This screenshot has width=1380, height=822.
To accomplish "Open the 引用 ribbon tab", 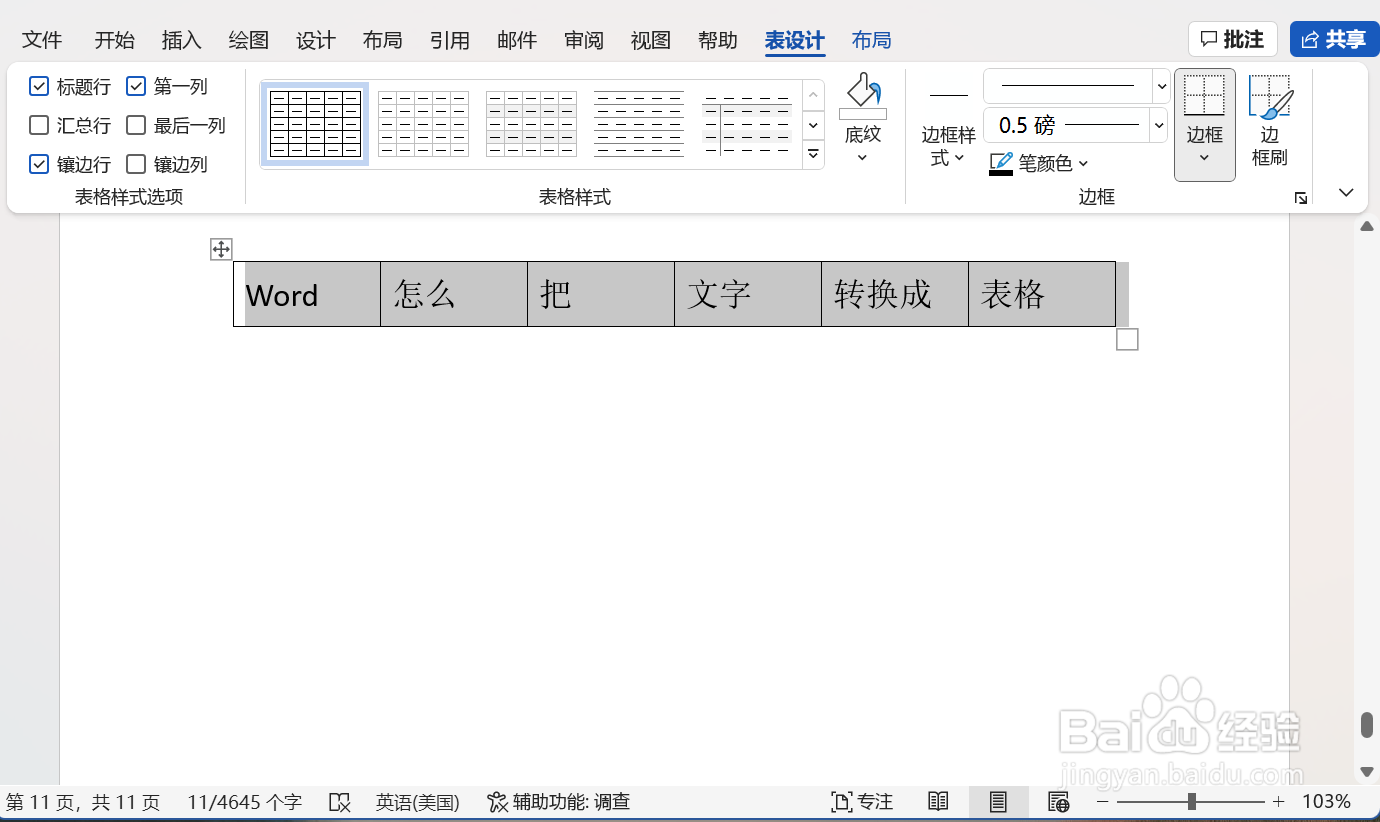I will [x=449, y=40].
